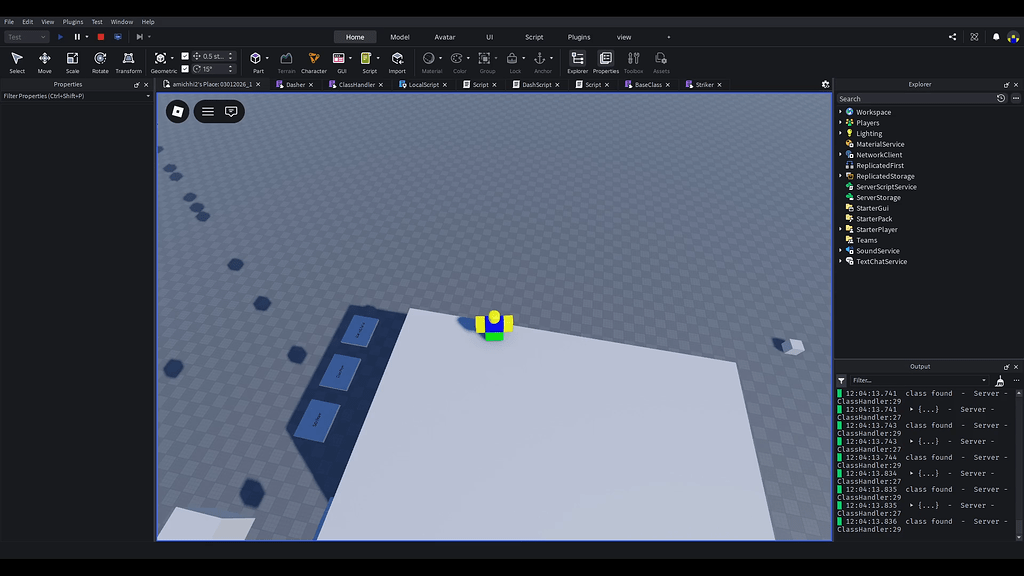
Task: Open the in-game chat bubble icon
Action: 231,112
